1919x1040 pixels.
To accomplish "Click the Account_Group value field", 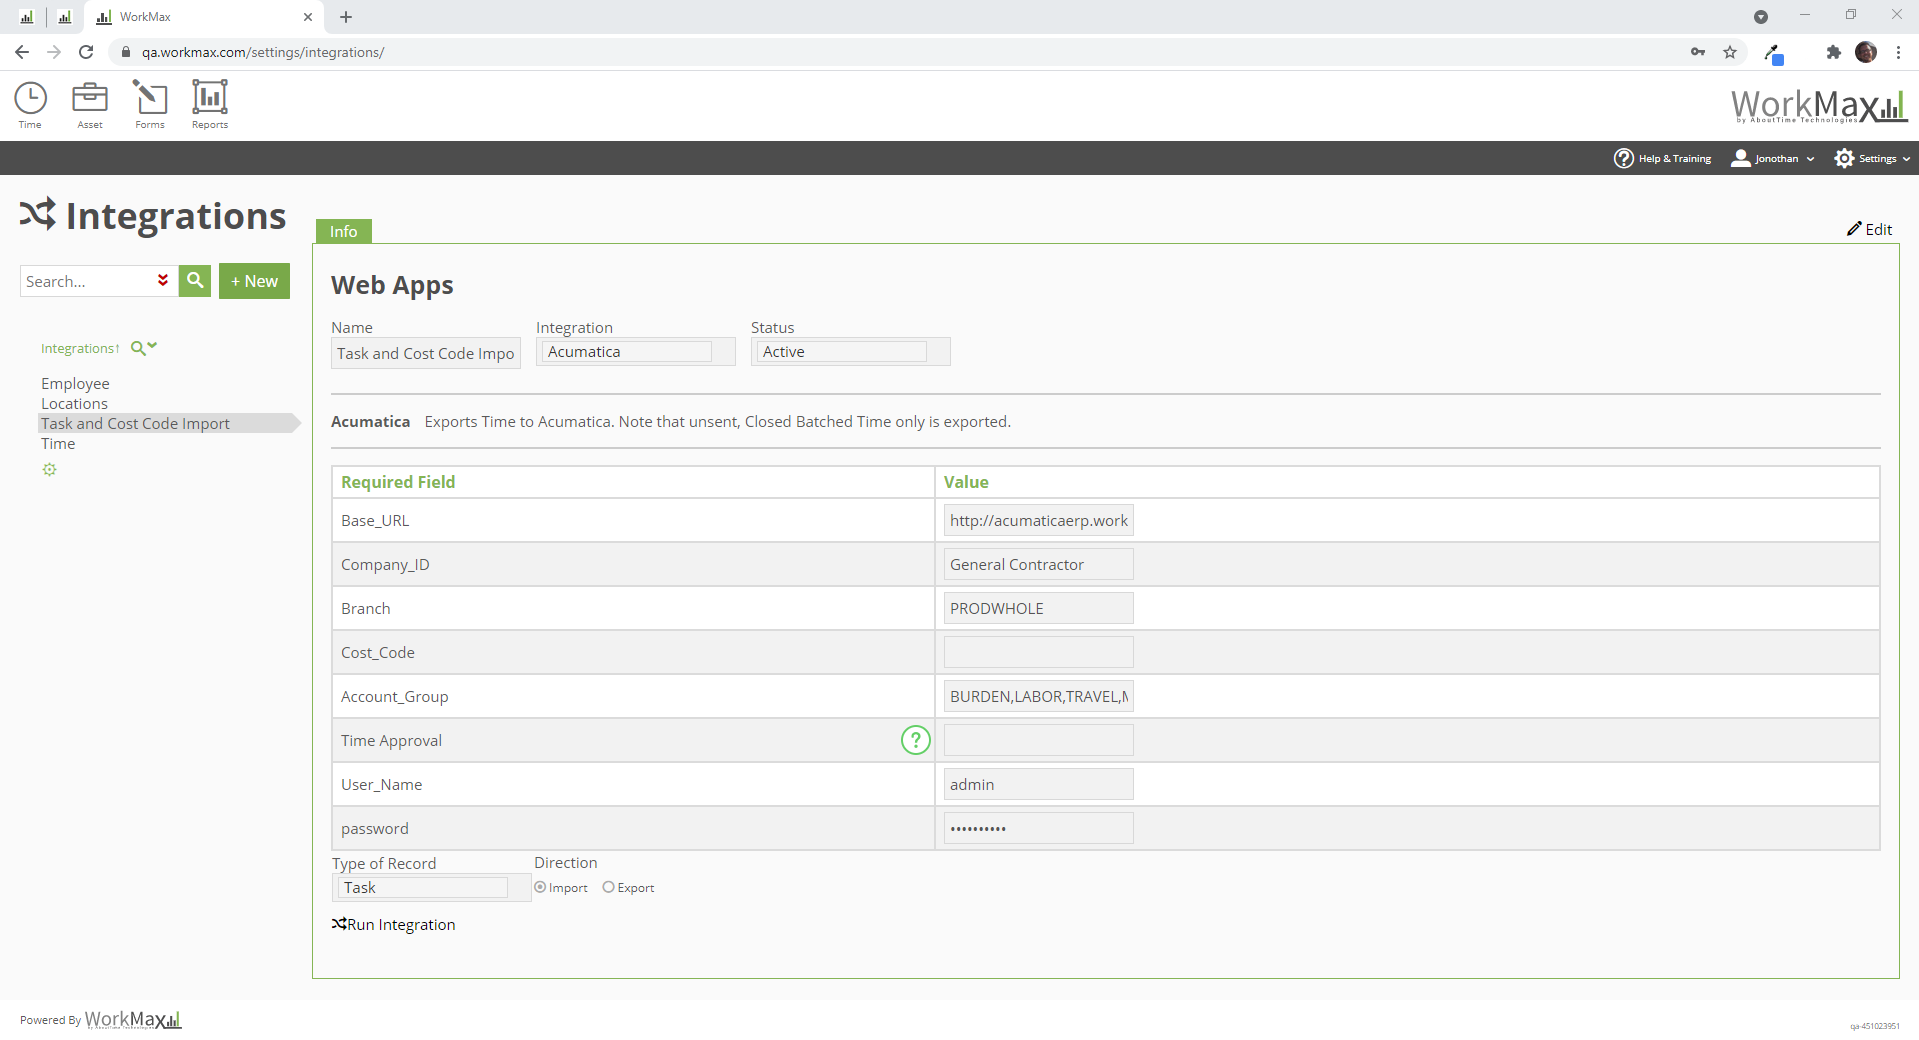I will point(1039,696).
